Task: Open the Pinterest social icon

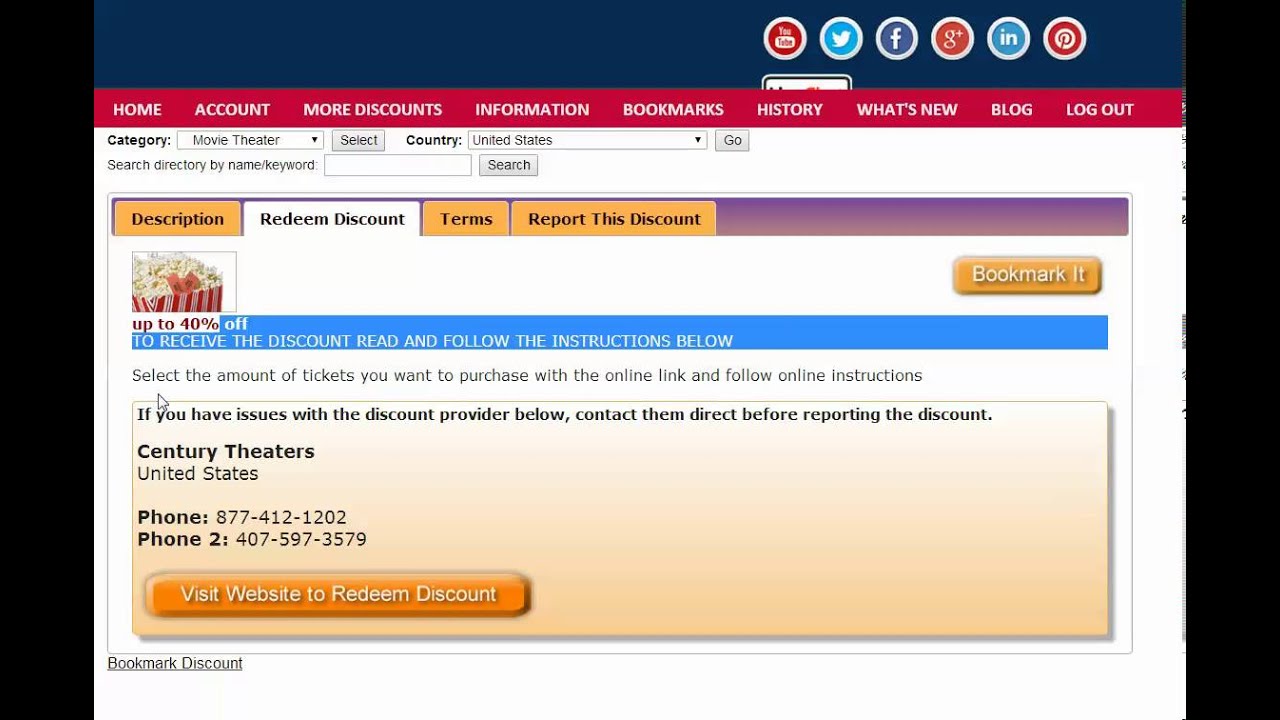Action: click(x=1065, y=39)
